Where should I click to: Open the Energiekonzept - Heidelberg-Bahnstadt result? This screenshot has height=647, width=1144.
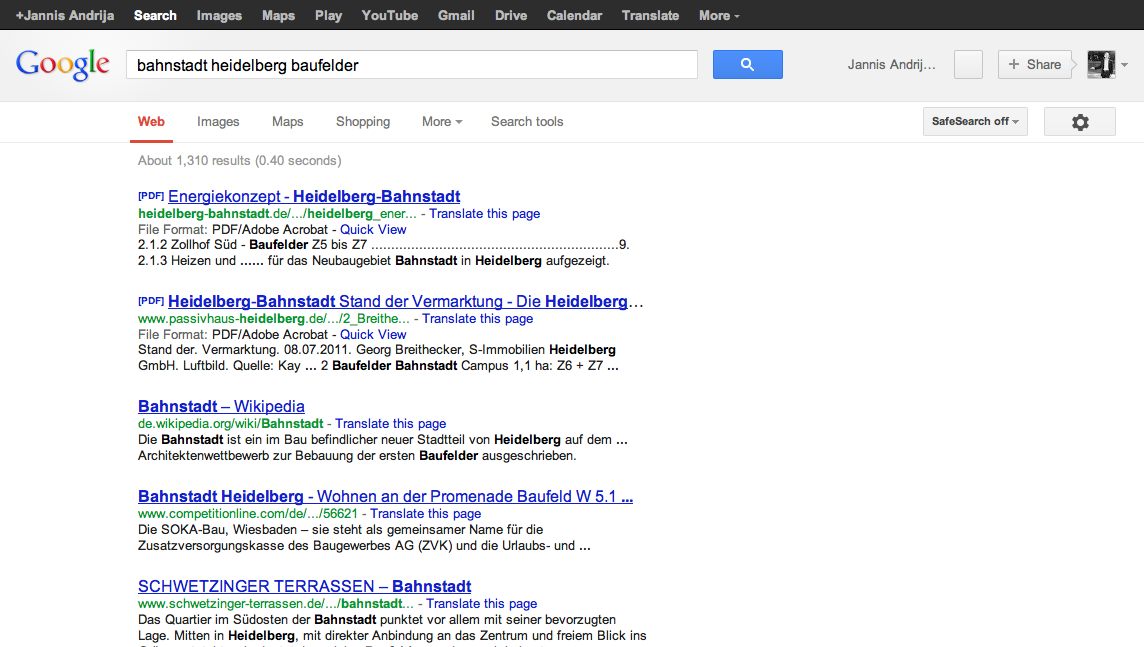[x=314, y=196]
